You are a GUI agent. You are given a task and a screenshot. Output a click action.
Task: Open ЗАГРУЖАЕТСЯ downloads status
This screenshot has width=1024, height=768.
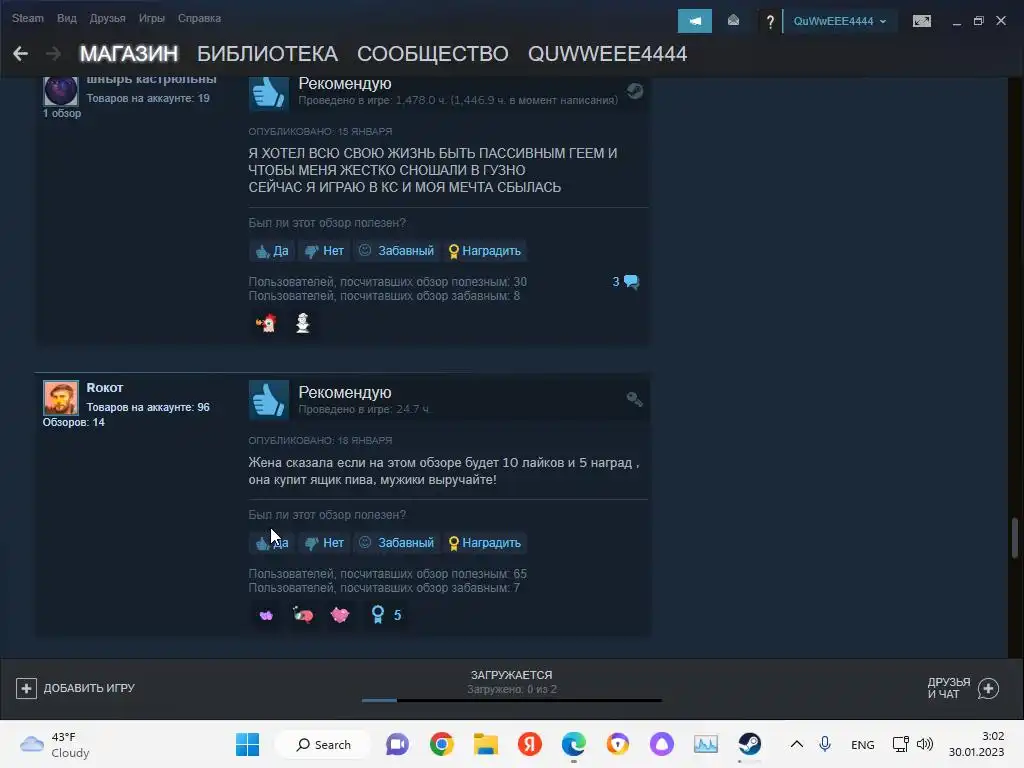click(x=511, y=681)
